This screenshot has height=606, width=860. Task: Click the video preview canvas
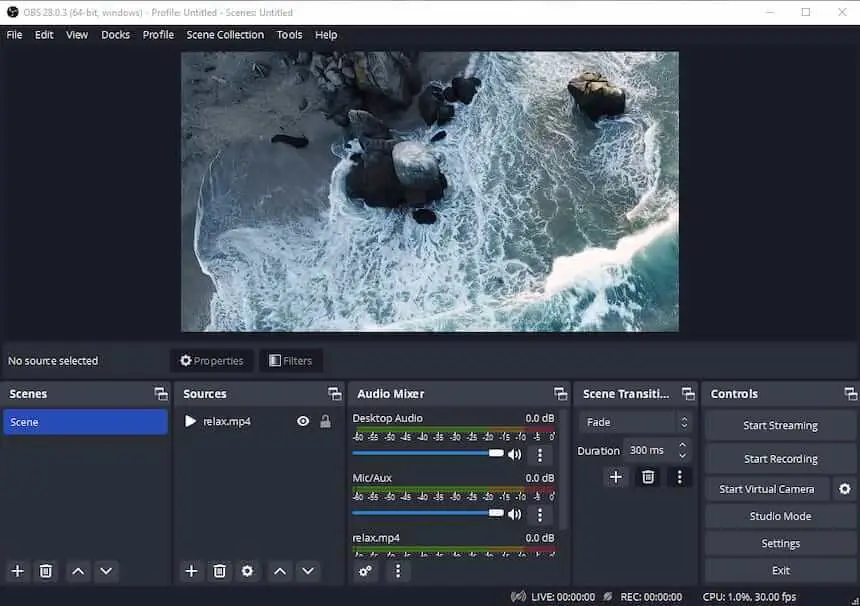pyautogui.click(x=429, y=191)
